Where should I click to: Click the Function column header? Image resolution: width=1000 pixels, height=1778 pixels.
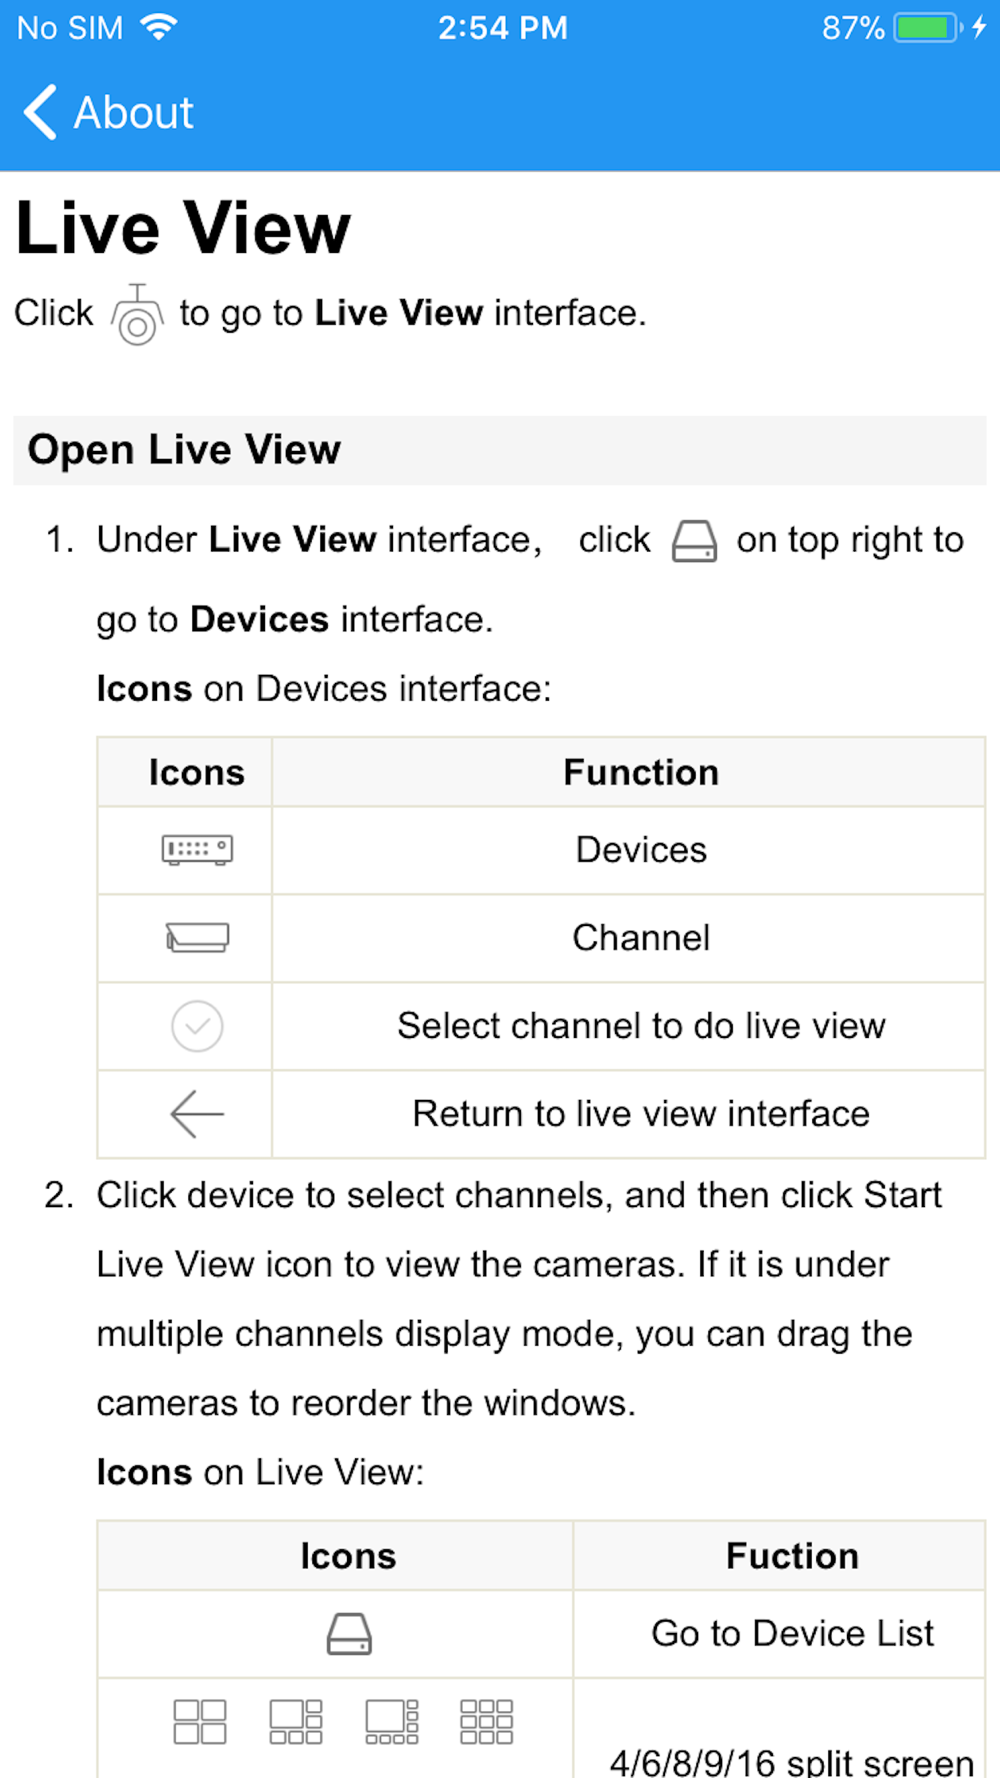pyautogui.click(x=641, y=773)
